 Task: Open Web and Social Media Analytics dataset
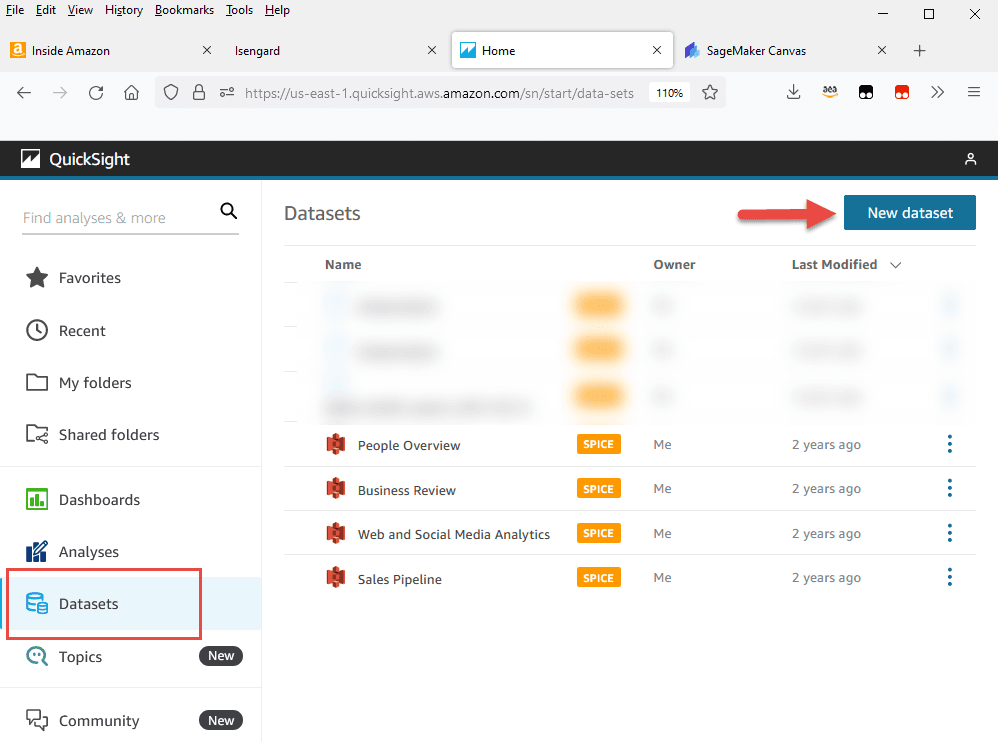pos(454,535)
